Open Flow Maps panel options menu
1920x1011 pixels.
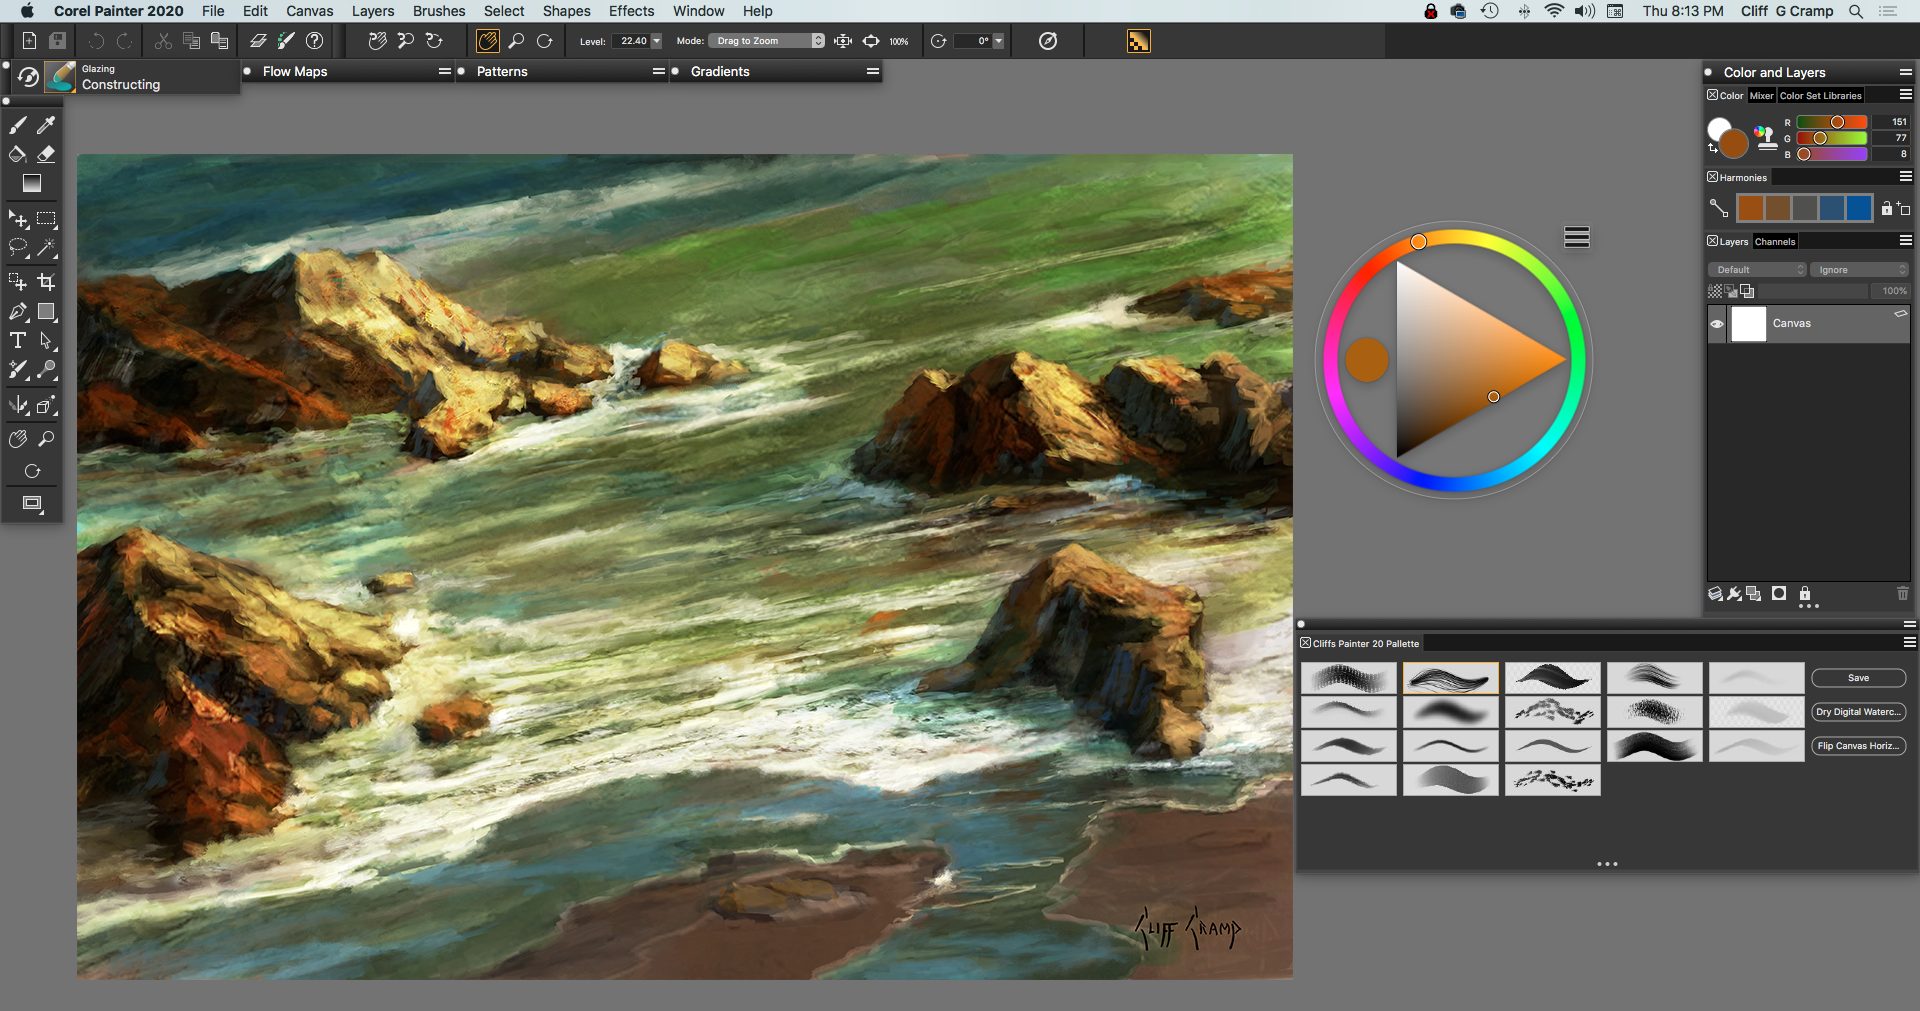point(445,71)
